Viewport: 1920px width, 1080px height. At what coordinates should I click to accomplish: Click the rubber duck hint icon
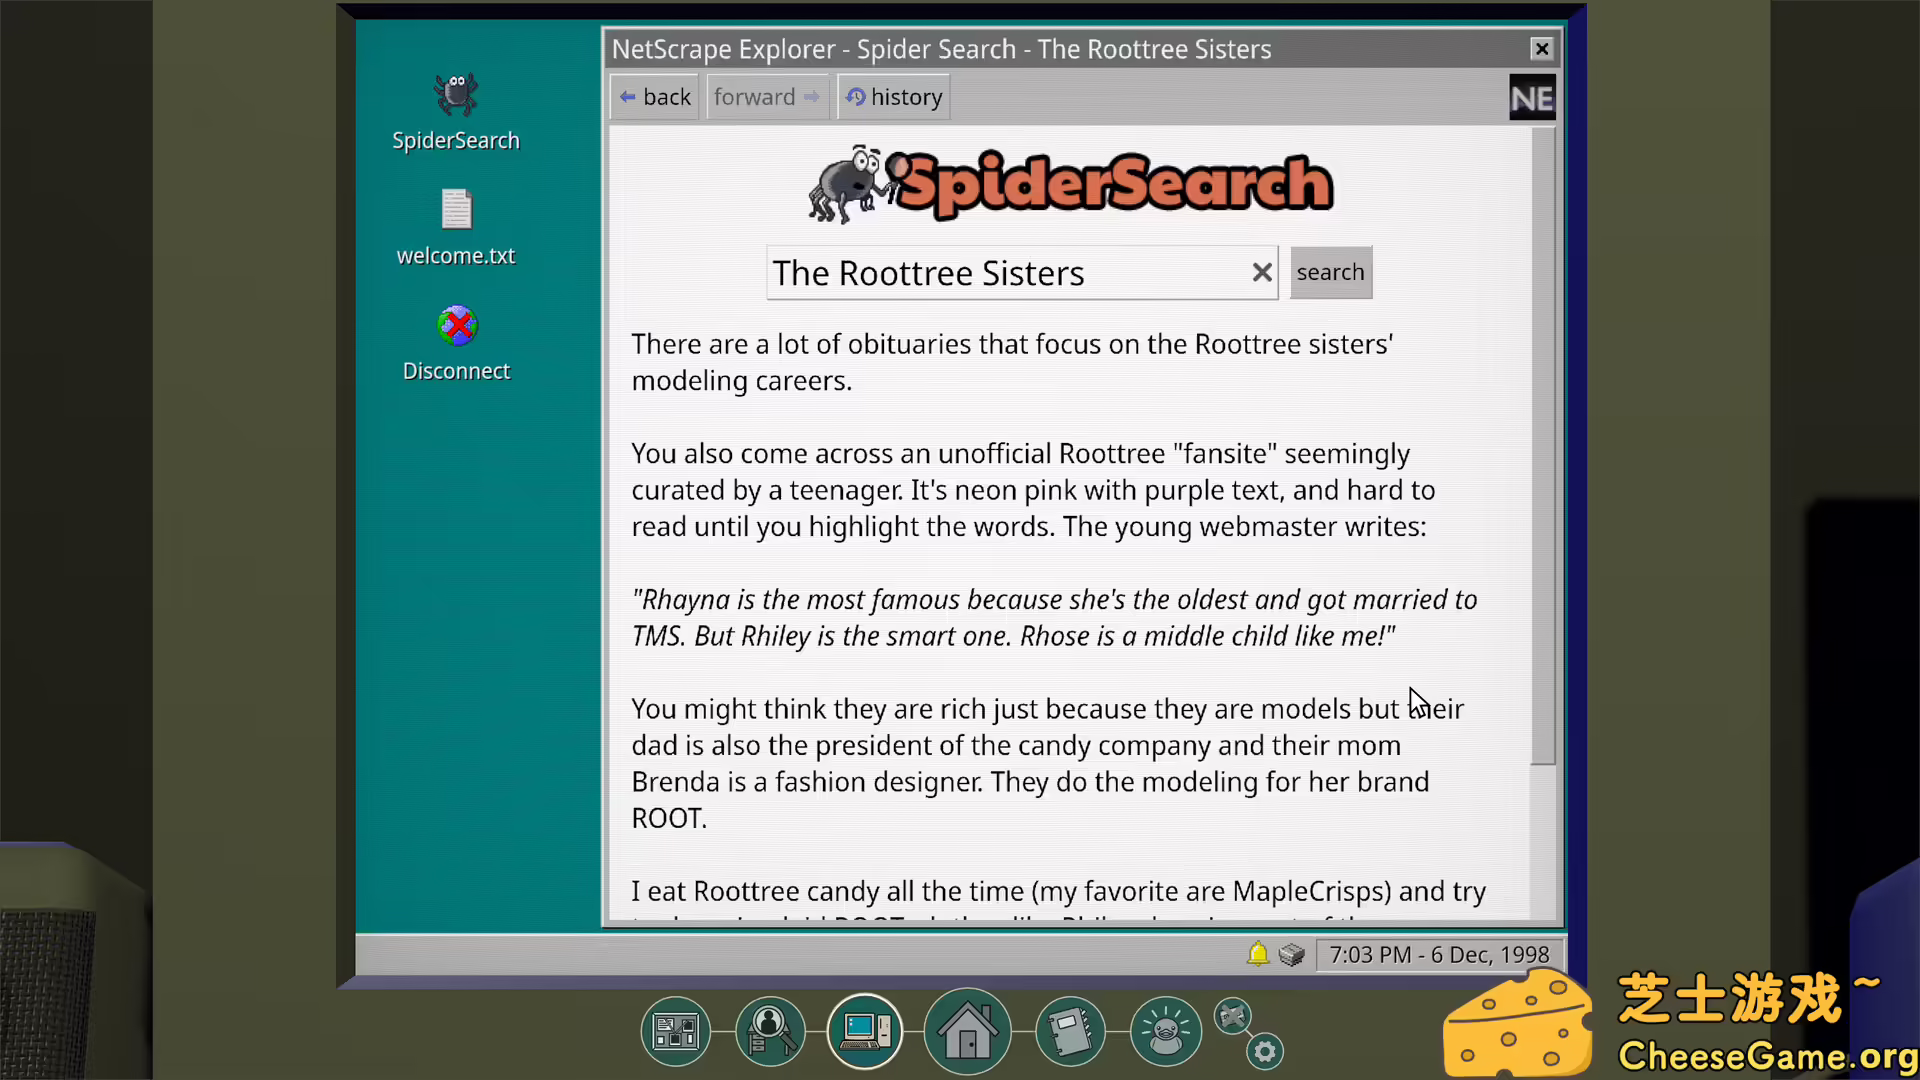tap(1165, 1031)
